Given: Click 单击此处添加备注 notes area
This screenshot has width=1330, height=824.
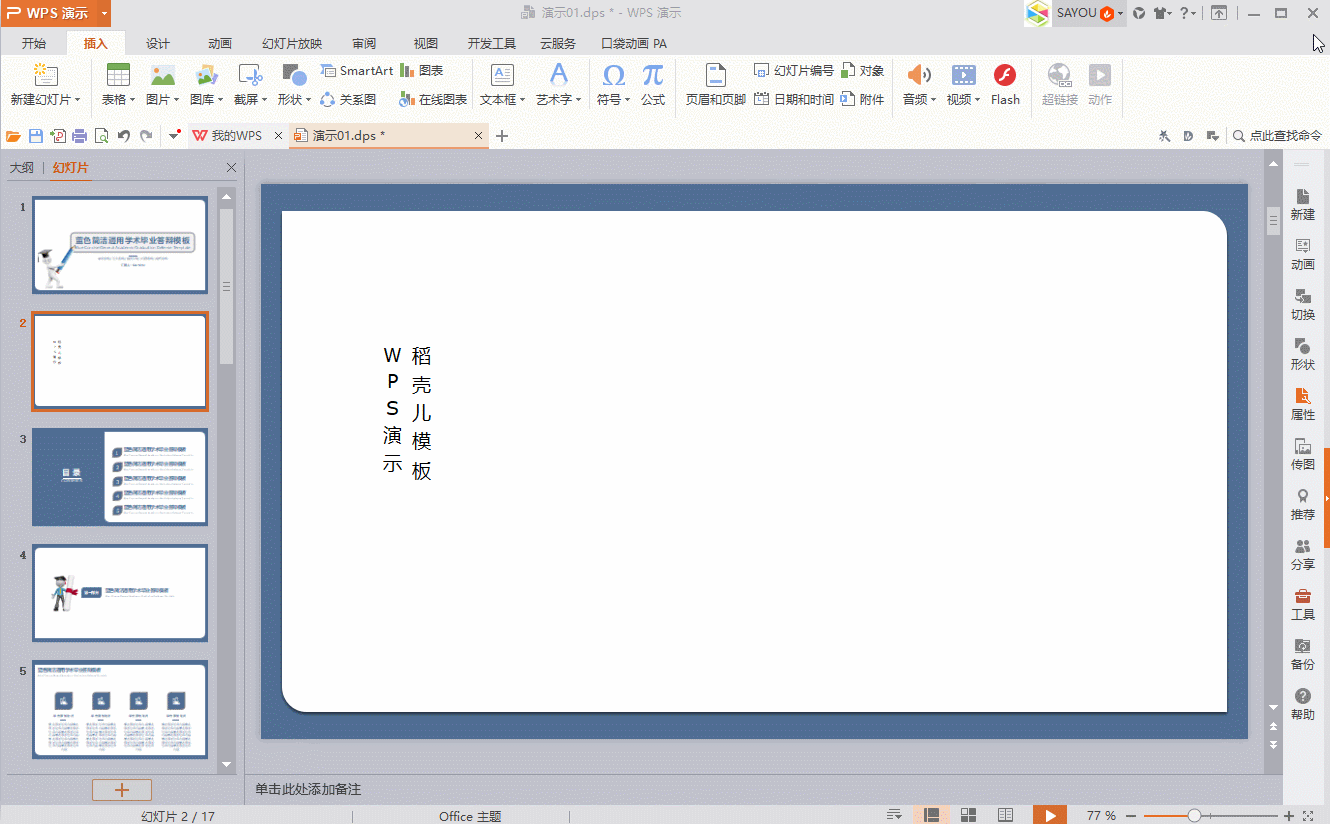Looking at the screenshot, I should click(x=308, y=789).
